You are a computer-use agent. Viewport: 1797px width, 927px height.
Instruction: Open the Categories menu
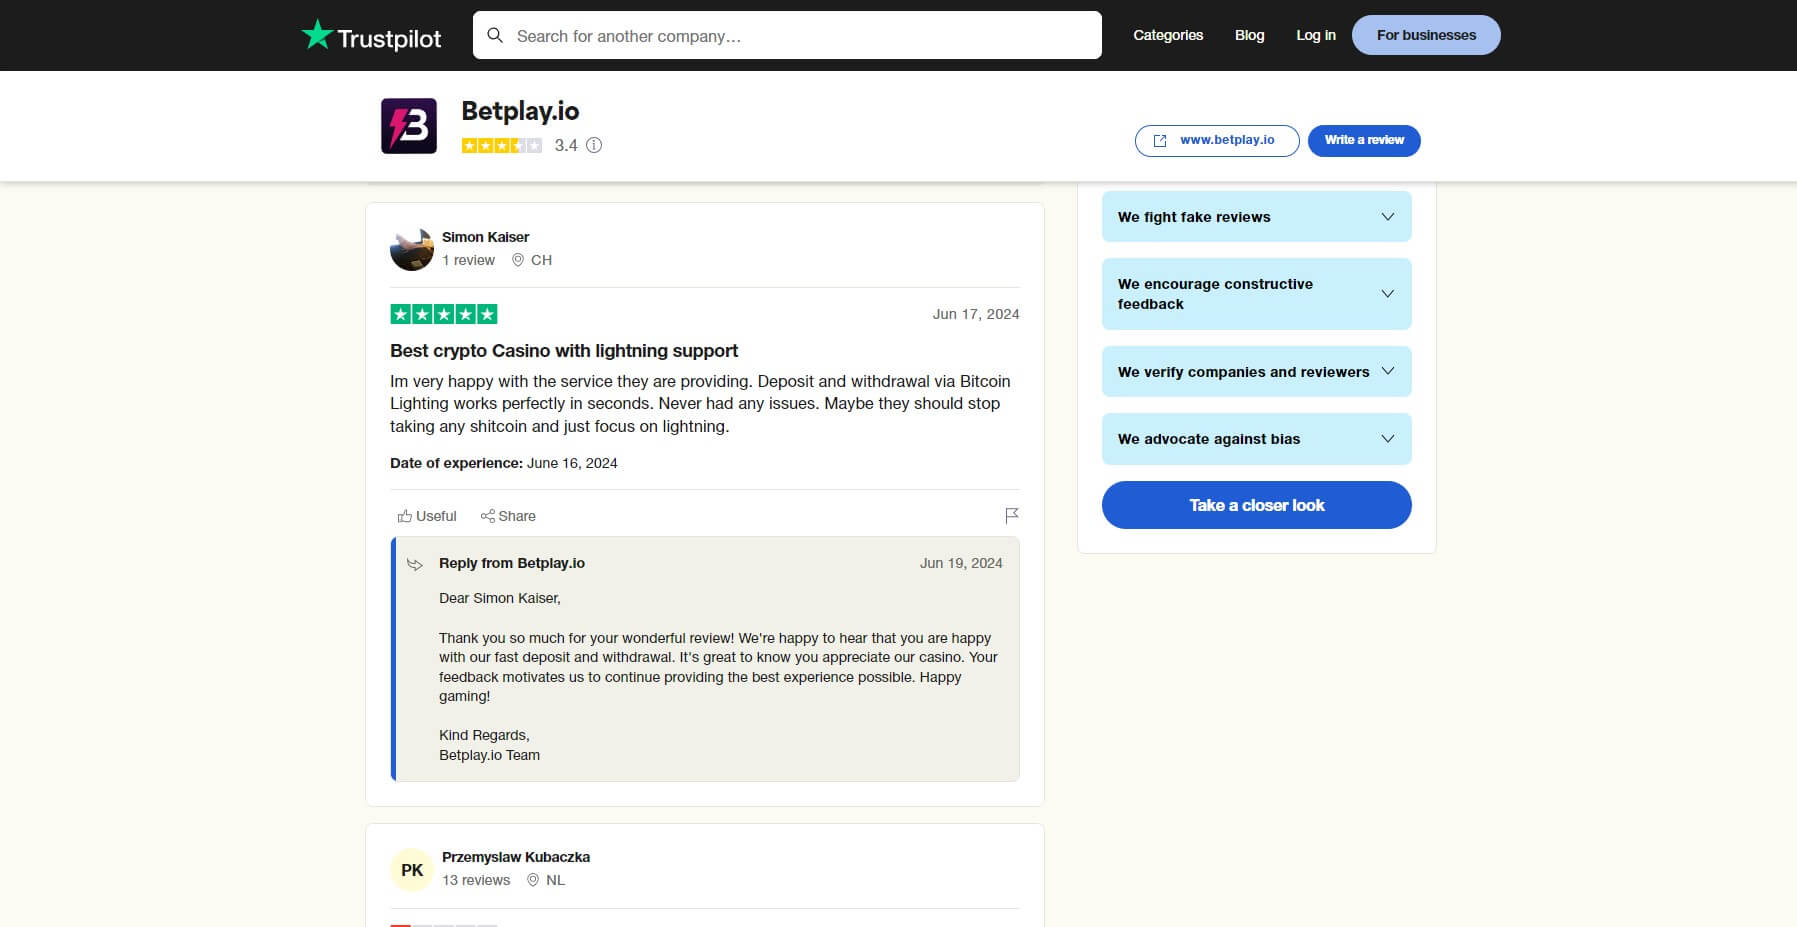point(1167,35)
